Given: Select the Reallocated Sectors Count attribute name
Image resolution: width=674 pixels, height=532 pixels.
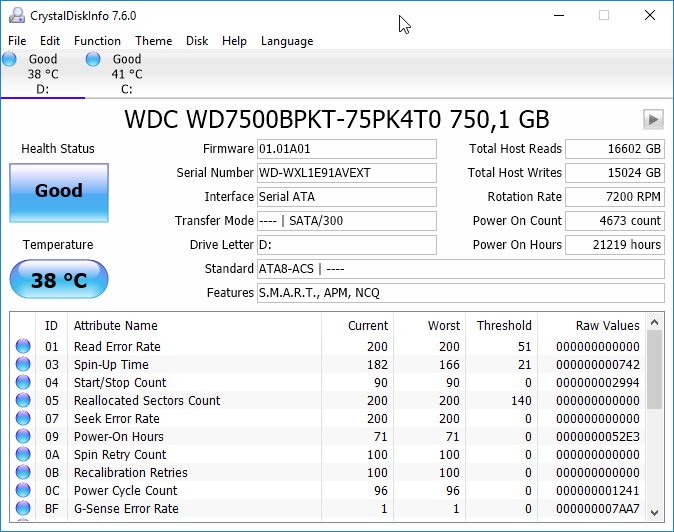Looking at the screenshot, I should [147, 401].
